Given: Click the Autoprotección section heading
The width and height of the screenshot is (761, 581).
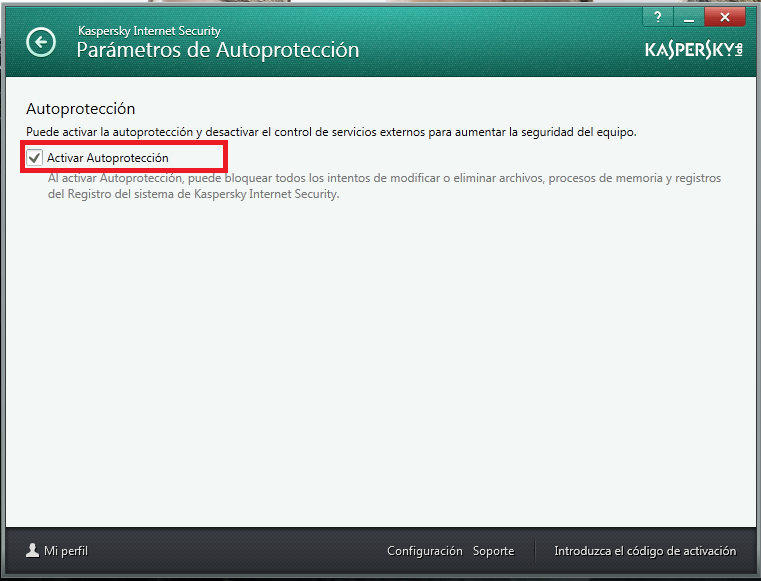Looking at the screenshot, I should tap(81, 109).
